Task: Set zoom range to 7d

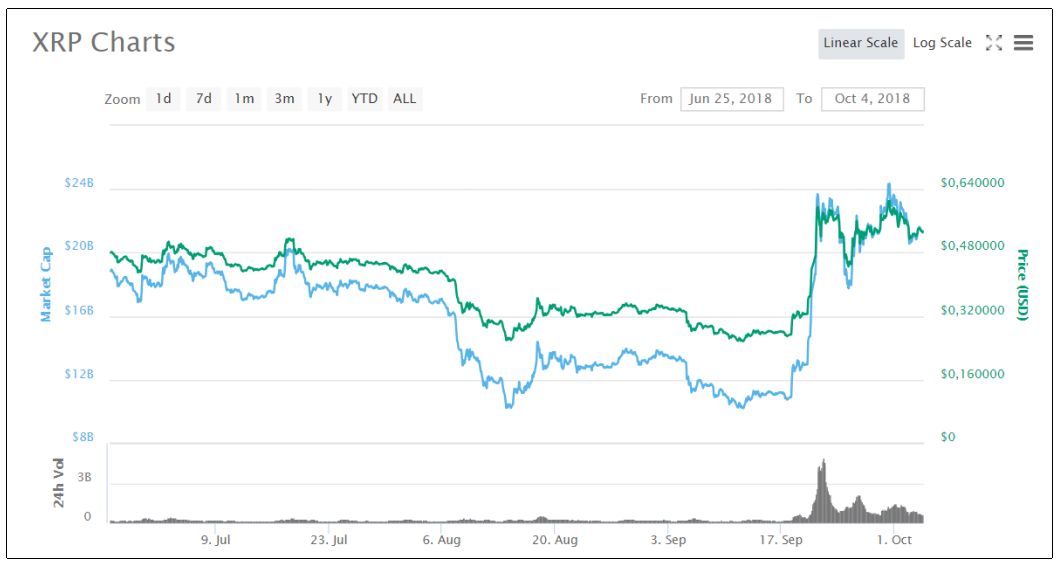Action: 204,99
